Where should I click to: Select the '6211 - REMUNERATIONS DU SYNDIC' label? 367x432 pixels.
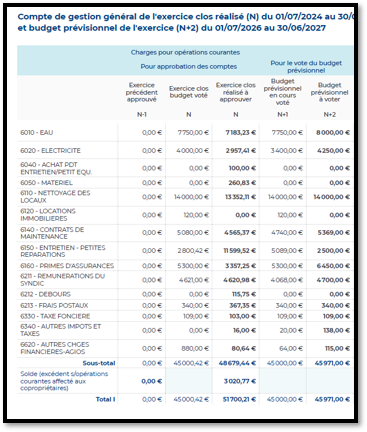click(x=62, y=280)
